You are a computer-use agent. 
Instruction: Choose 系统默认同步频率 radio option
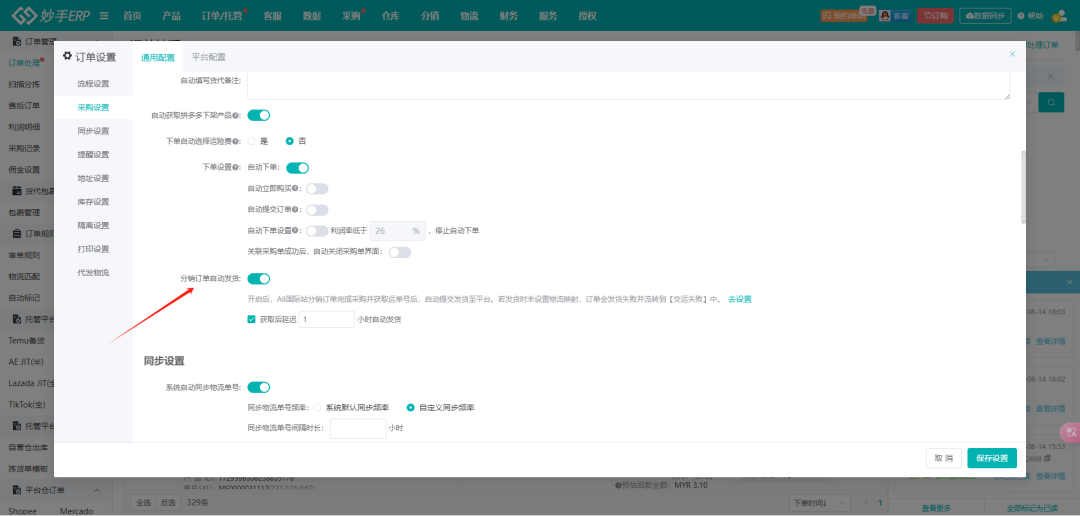point(318,408)
